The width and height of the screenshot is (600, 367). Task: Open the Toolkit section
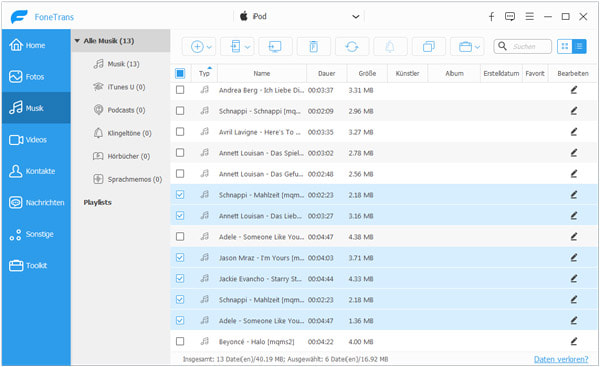(36, 265)
